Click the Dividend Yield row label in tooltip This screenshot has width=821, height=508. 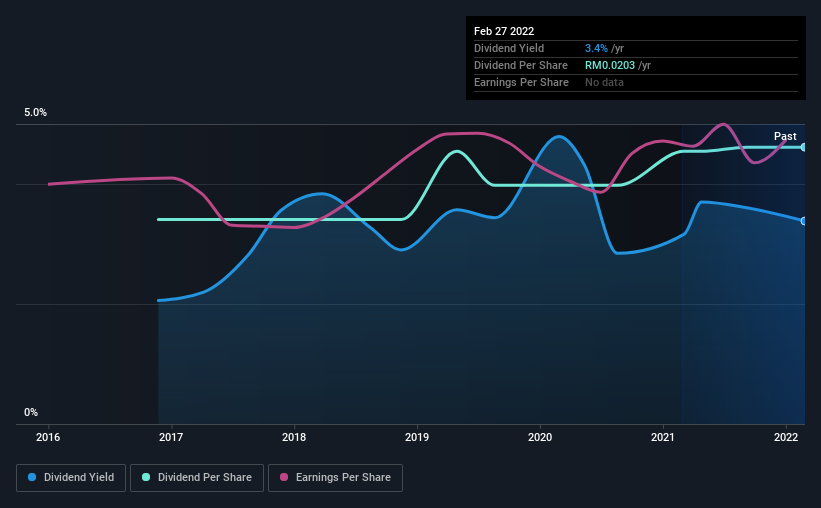pyautogui.click(x=509, y=48)
